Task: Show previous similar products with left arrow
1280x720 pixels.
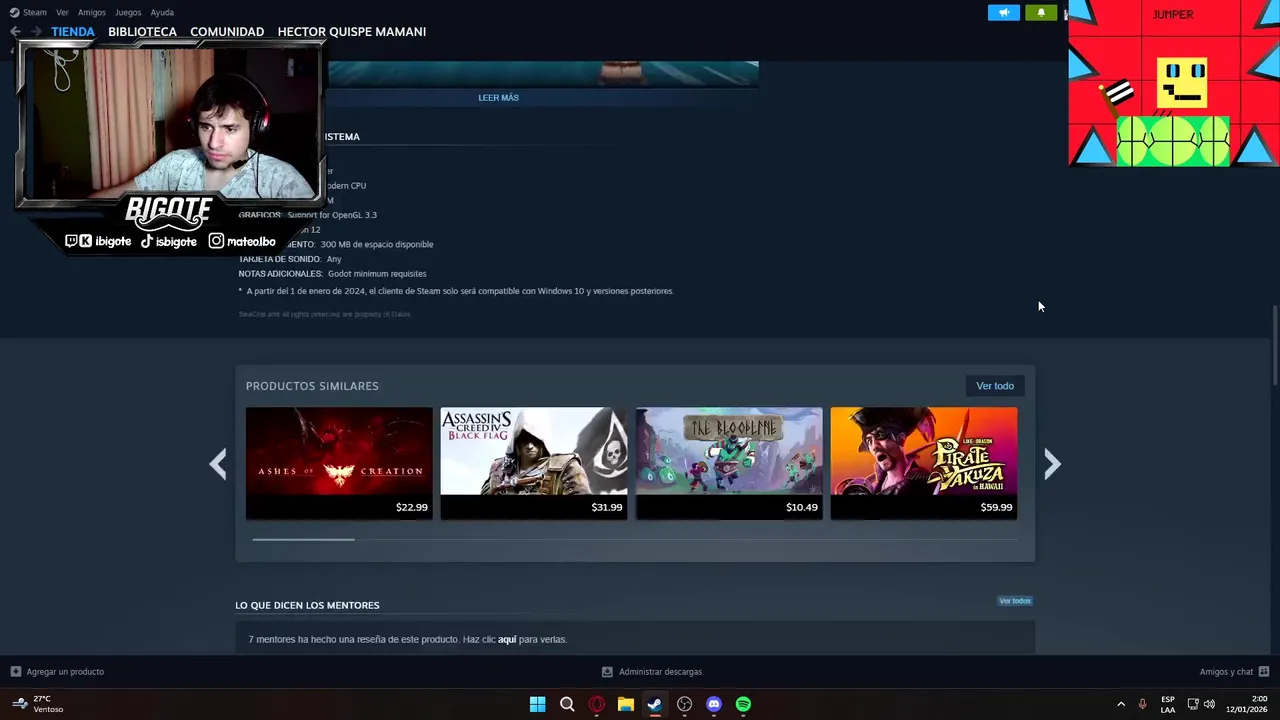Action: tap(218, 464)
